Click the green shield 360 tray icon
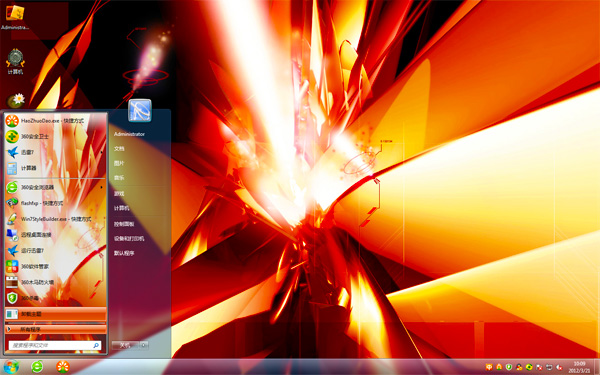 [x=509, y=367]
